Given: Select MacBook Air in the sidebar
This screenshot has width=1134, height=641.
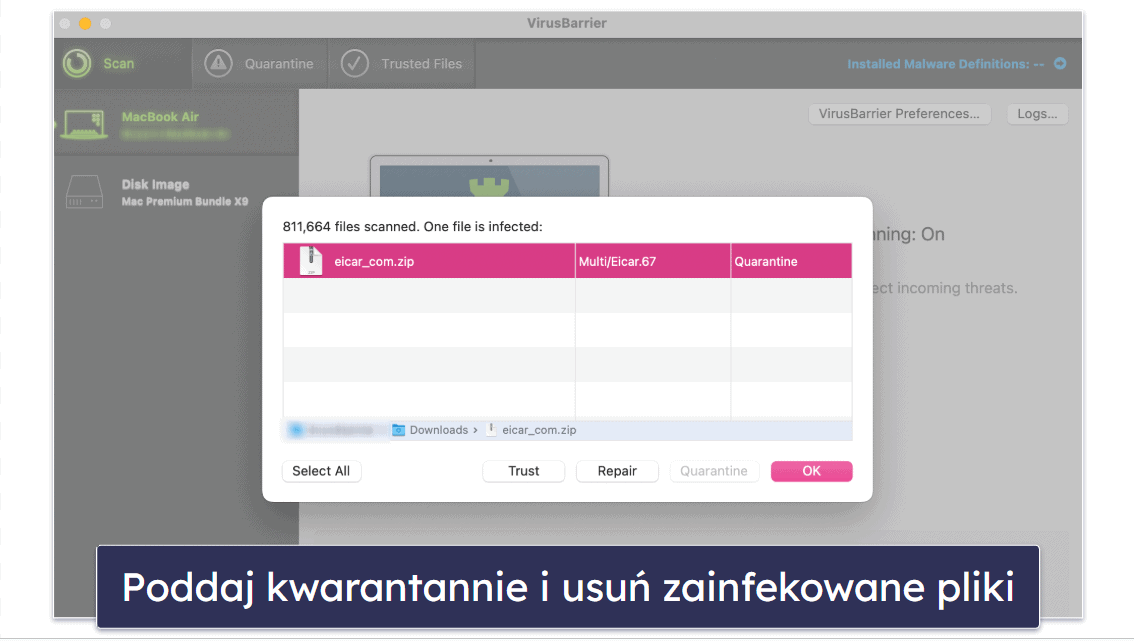Looking at the screenshot, I should (x=176, y=124).
